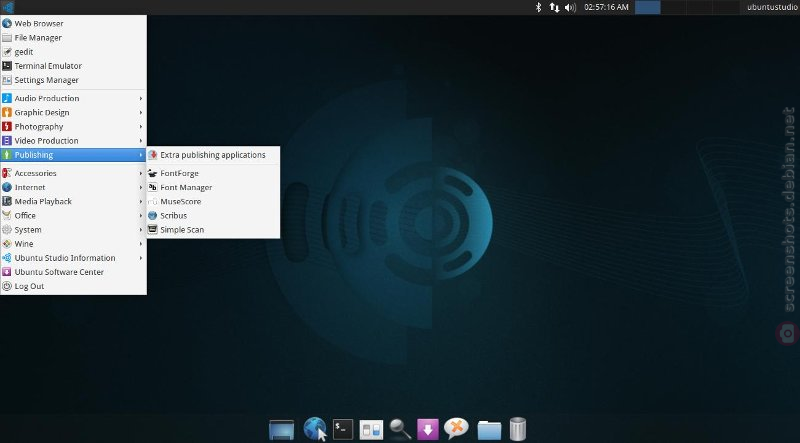Launch Web Browser from the menu
Screen dimensions: 800x443
73,23
